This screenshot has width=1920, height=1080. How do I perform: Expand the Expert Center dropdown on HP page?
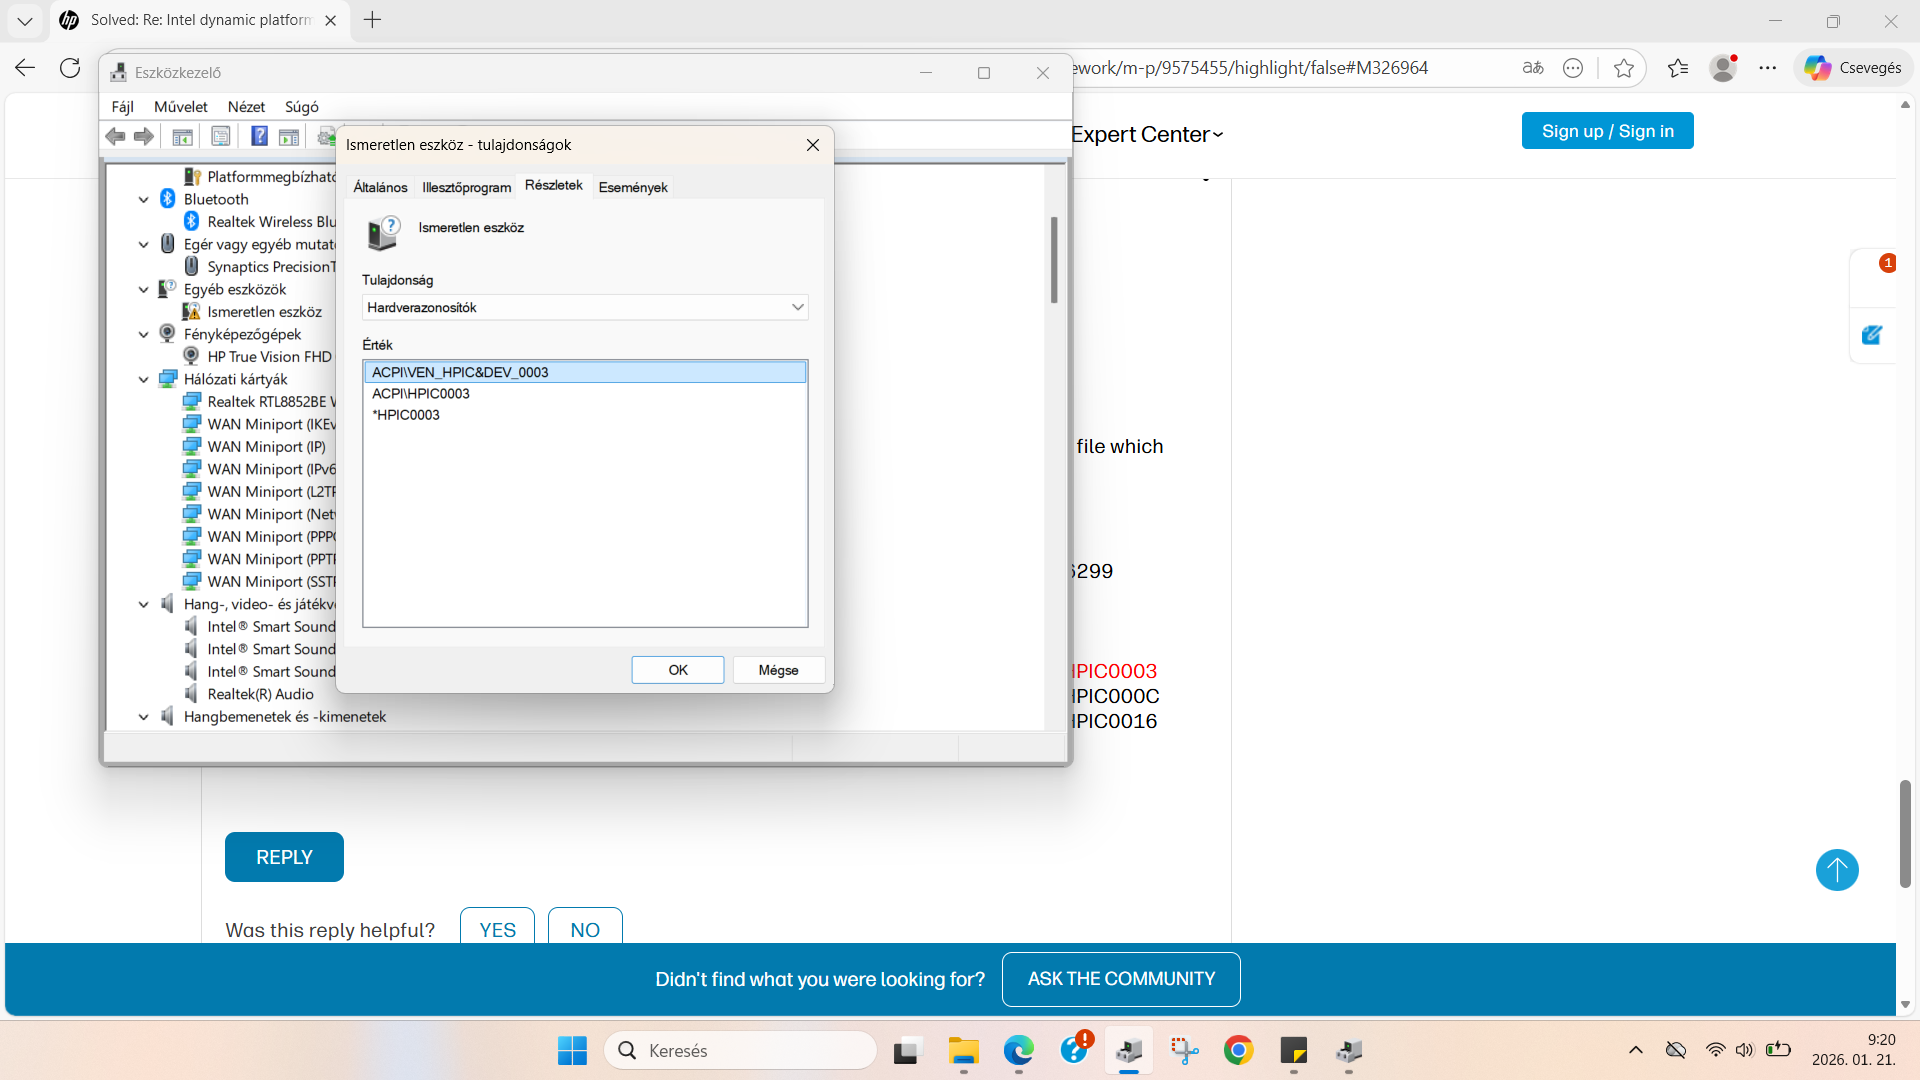point(1147,135)
